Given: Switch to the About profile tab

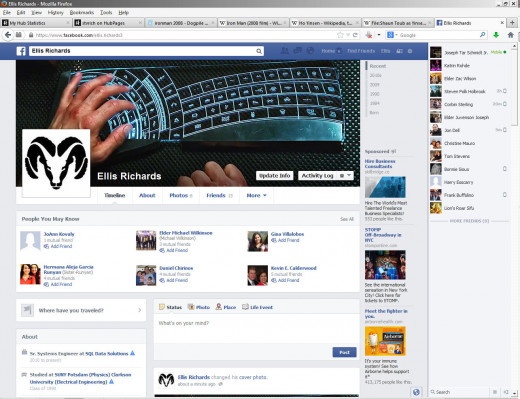Looking at the screenshot, I should tap(147, 195).
